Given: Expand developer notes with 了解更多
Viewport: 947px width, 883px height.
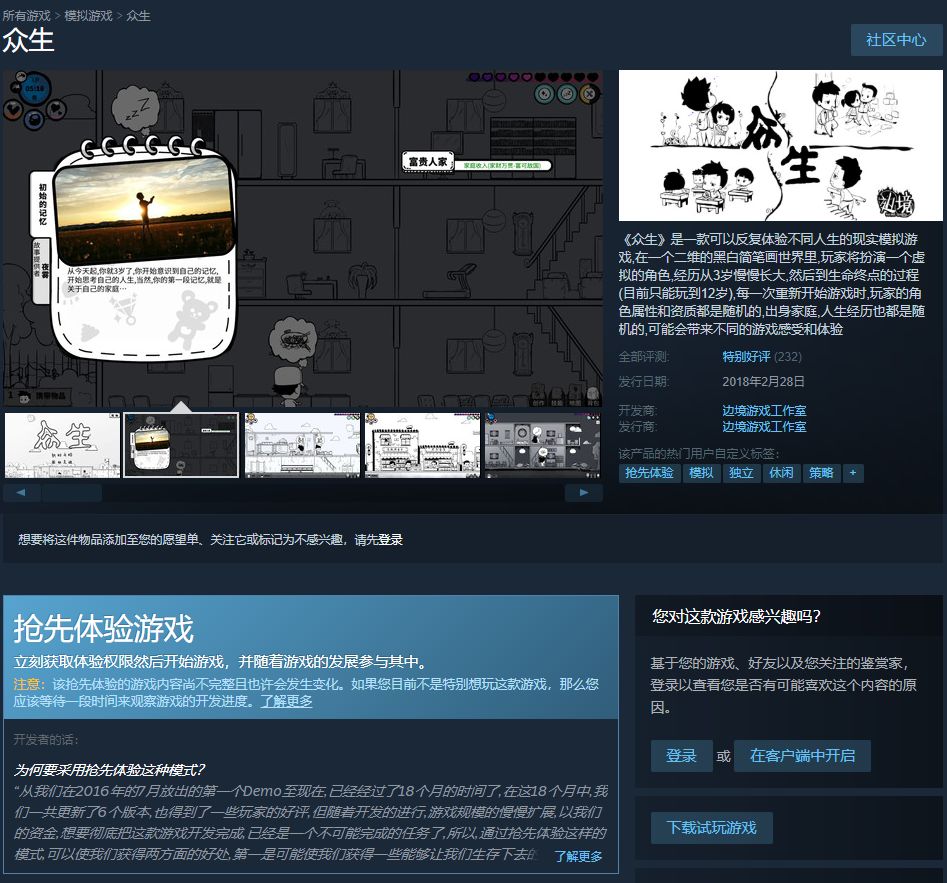Looking at the screenshot, I should (579, 856).
